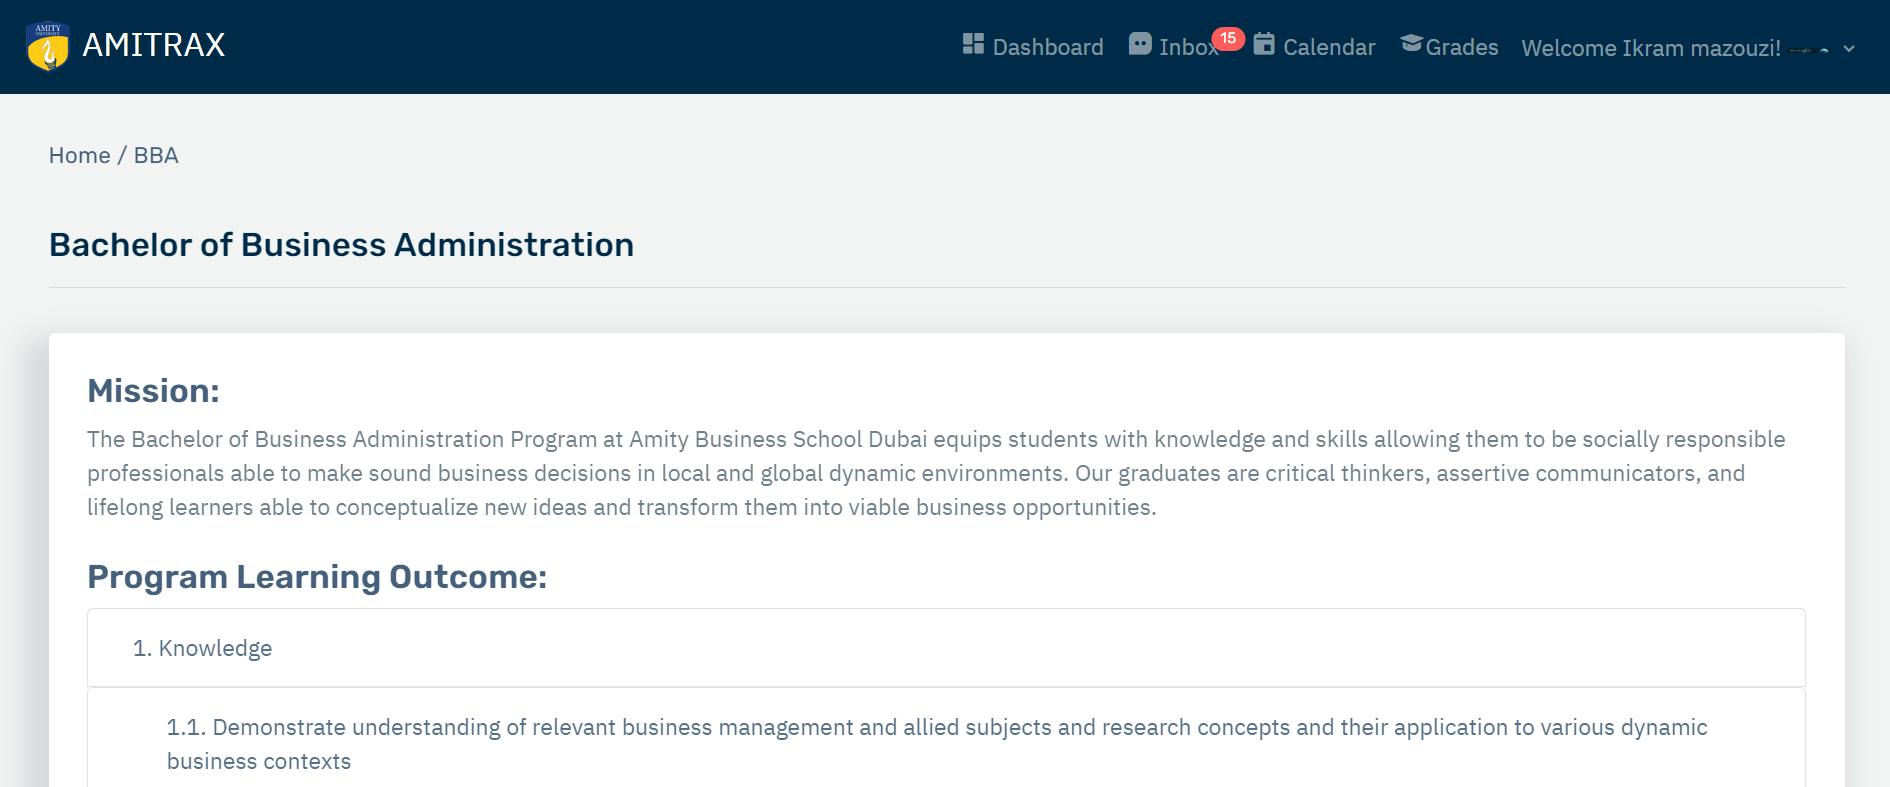The image size is (1890, 787).
Task: Click the red 15 notification badge
Action: [1228, 38]
